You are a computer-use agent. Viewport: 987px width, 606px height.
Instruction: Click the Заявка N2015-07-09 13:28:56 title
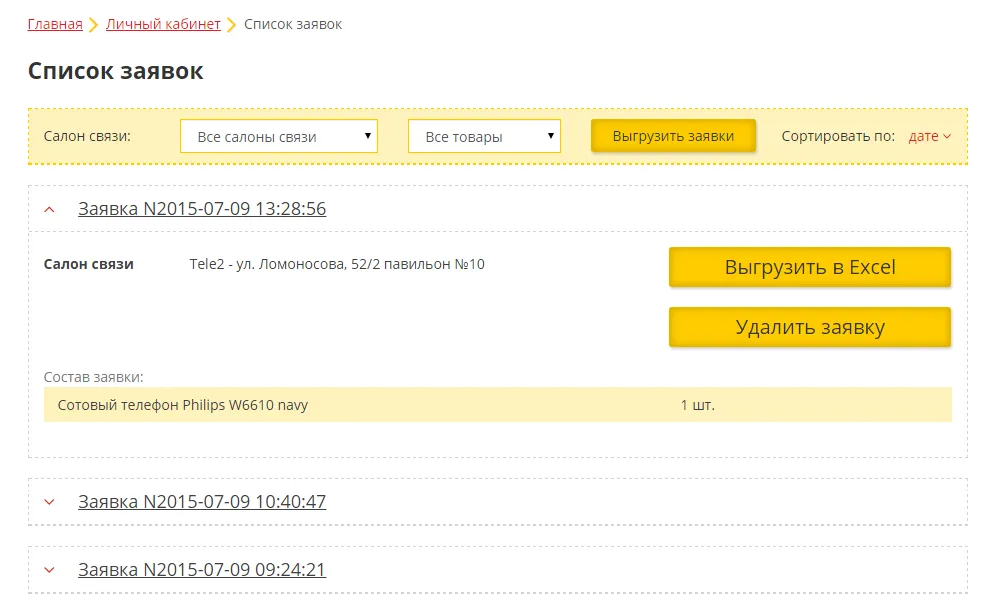[x=202, y=209]
